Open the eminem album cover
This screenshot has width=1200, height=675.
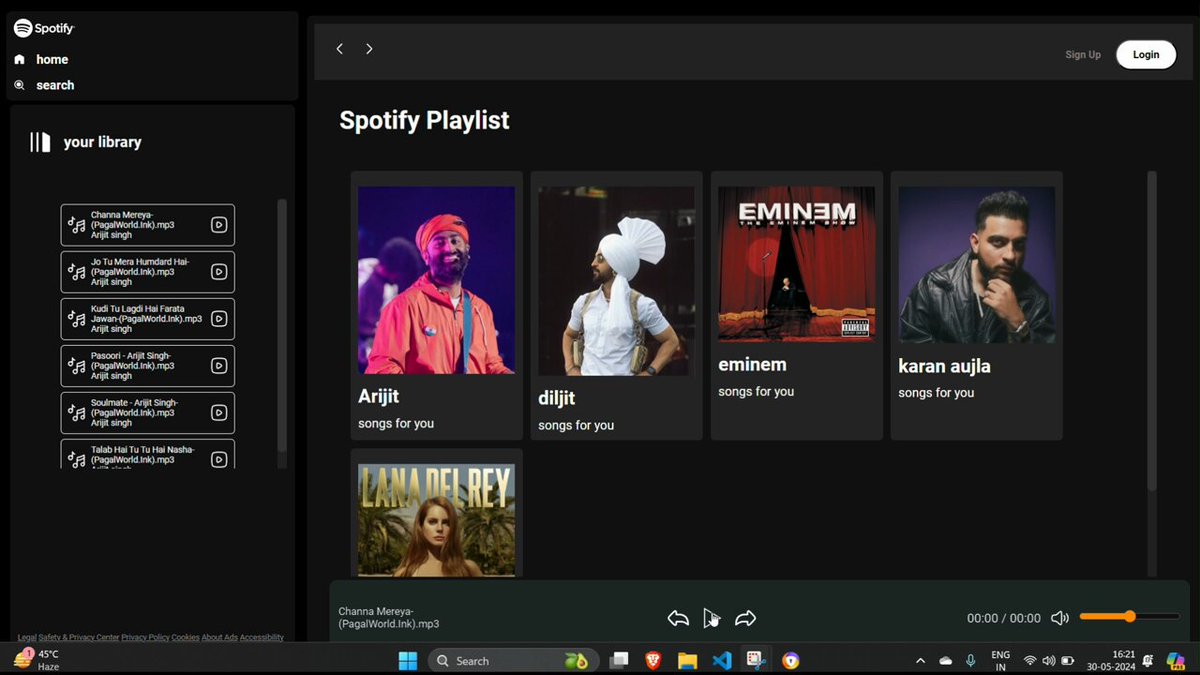point(797,264)
